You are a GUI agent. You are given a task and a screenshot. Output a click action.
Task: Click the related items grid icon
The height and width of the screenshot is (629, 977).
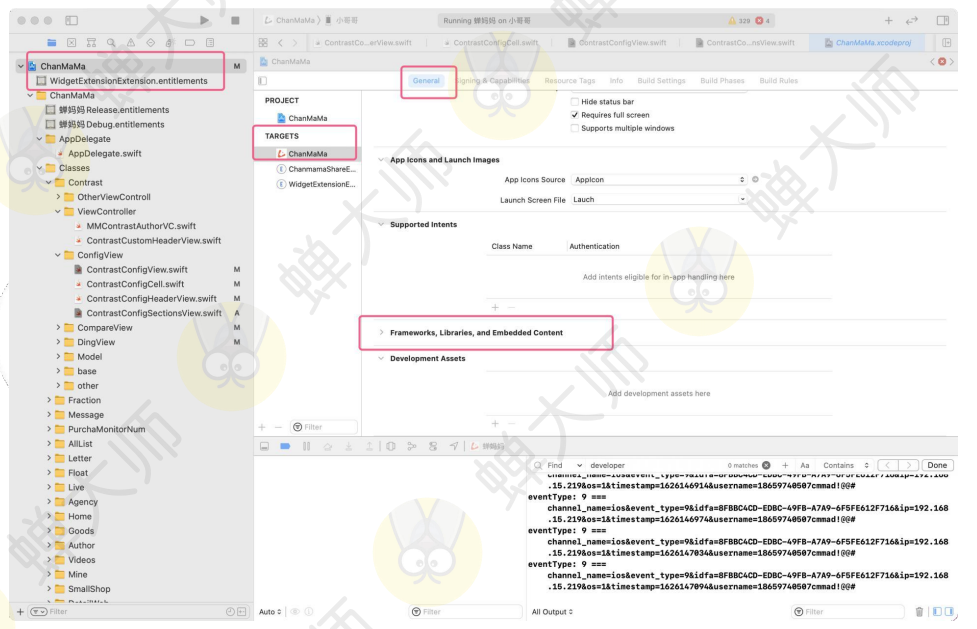click(264, 43)
